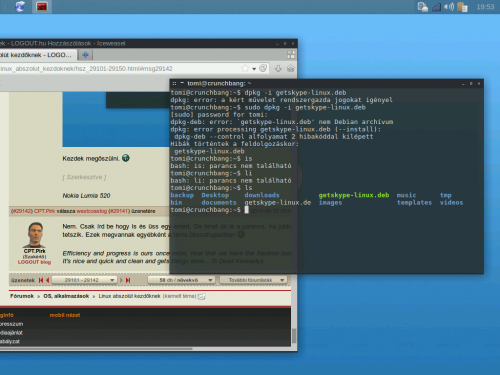Maximize the terminal window

(471, 84)
